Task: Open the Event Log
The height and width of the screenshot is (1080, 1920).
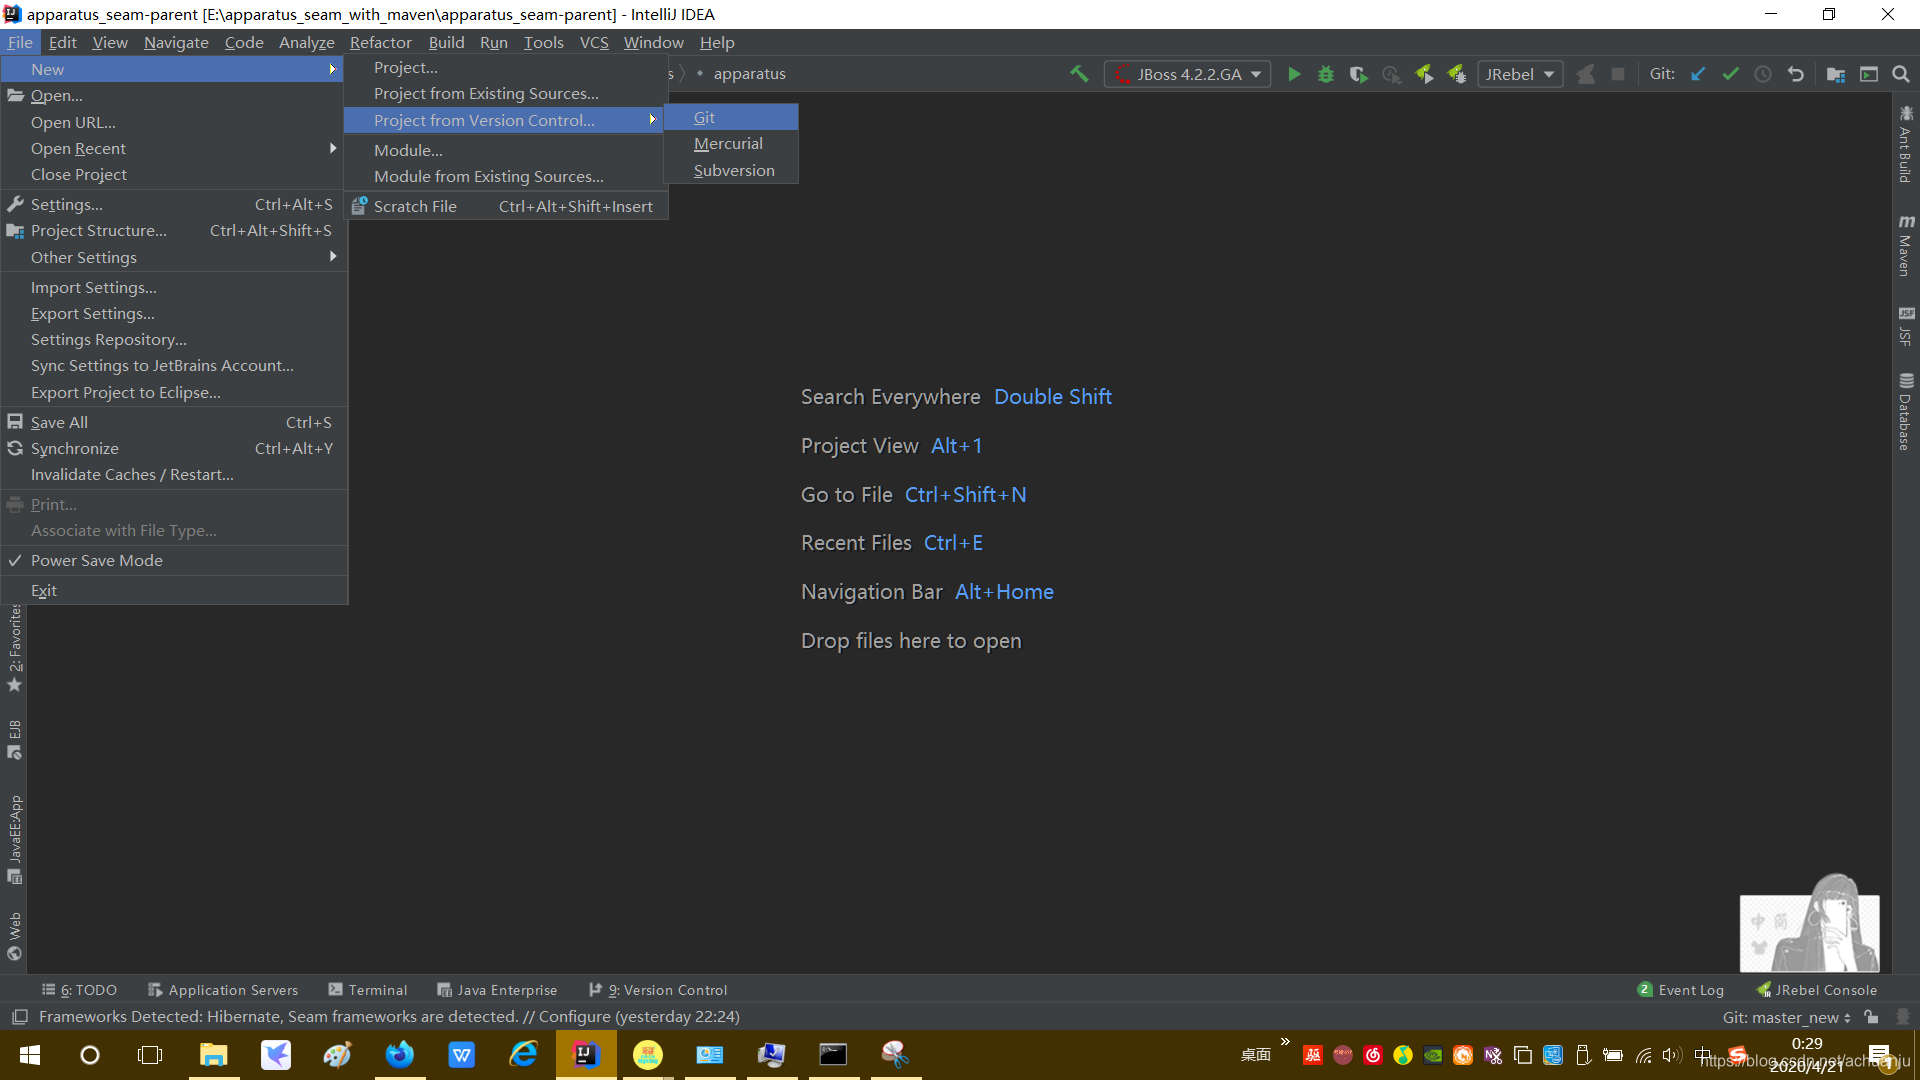Action: coord(1681,990)
